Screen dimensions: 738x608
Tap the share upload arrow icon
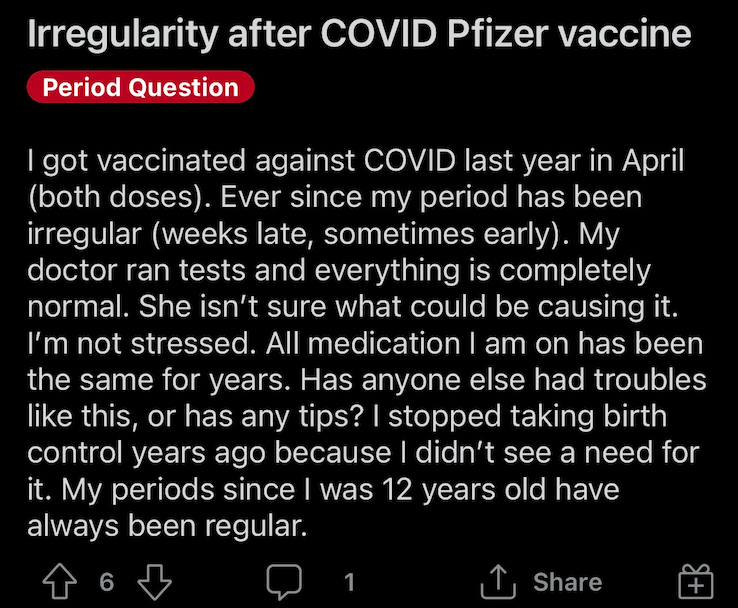(498, 582)
